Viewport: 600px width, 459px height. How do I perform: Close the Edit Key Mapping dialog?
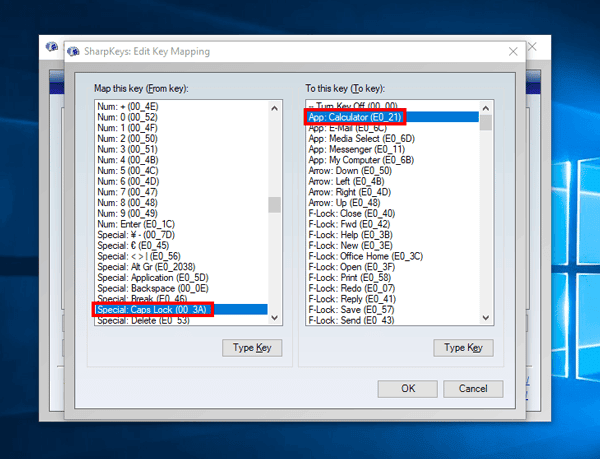513,52
